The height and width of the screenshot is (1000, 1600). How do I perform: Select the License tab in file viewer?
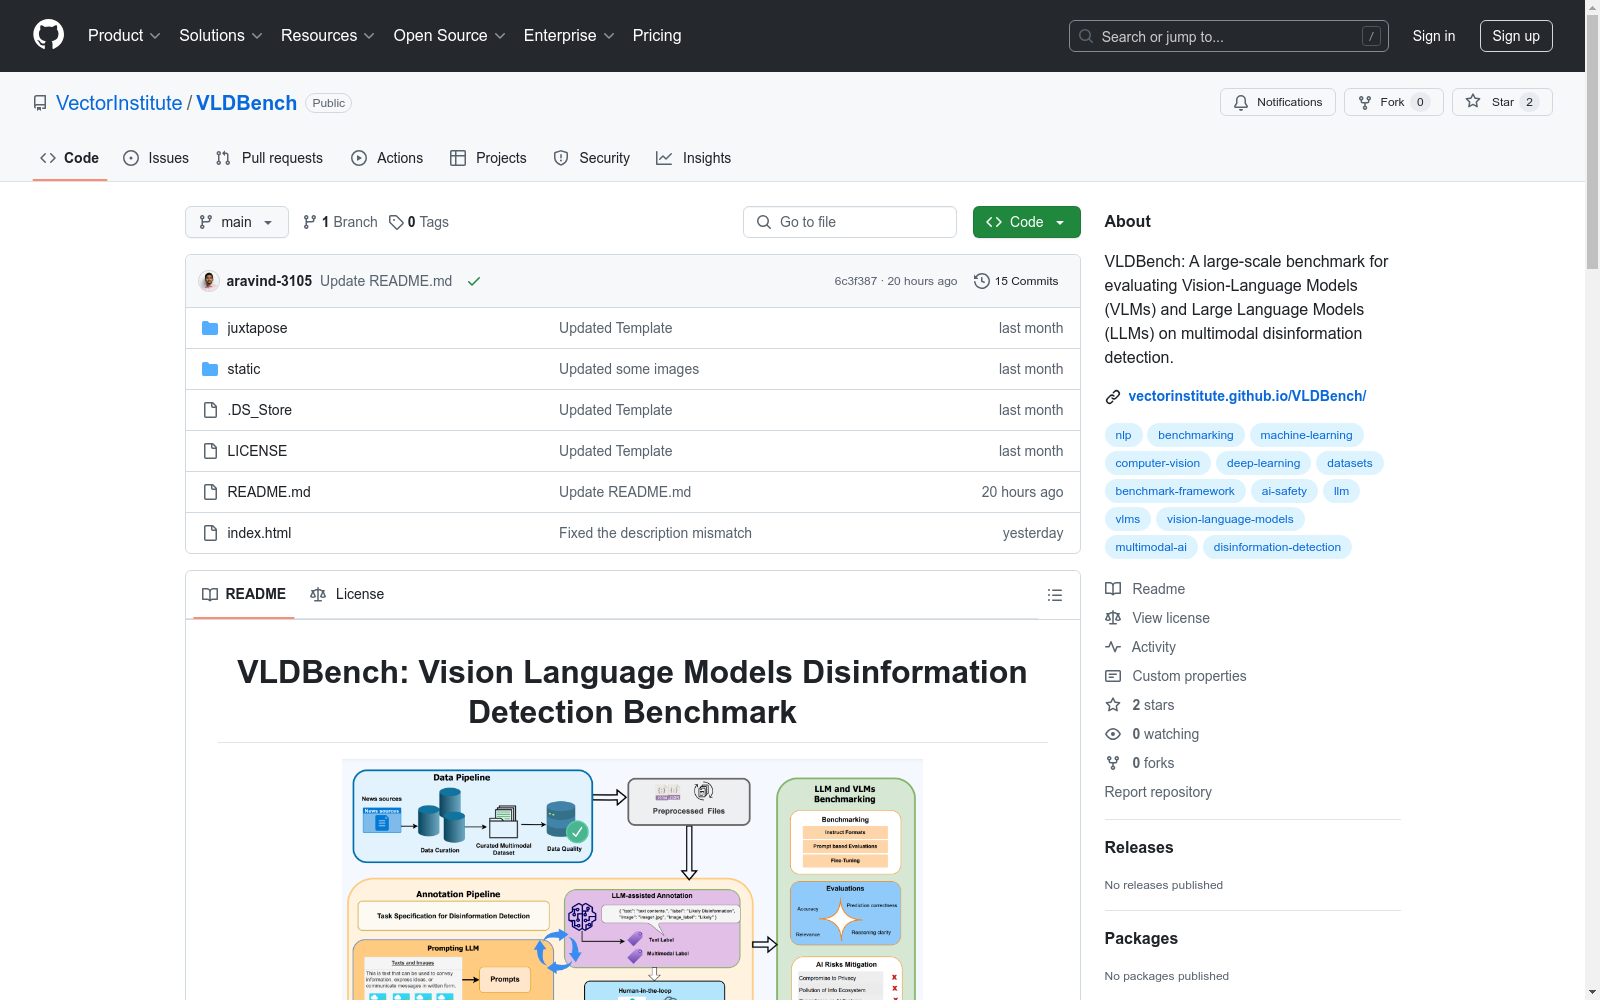coord(347,594)
